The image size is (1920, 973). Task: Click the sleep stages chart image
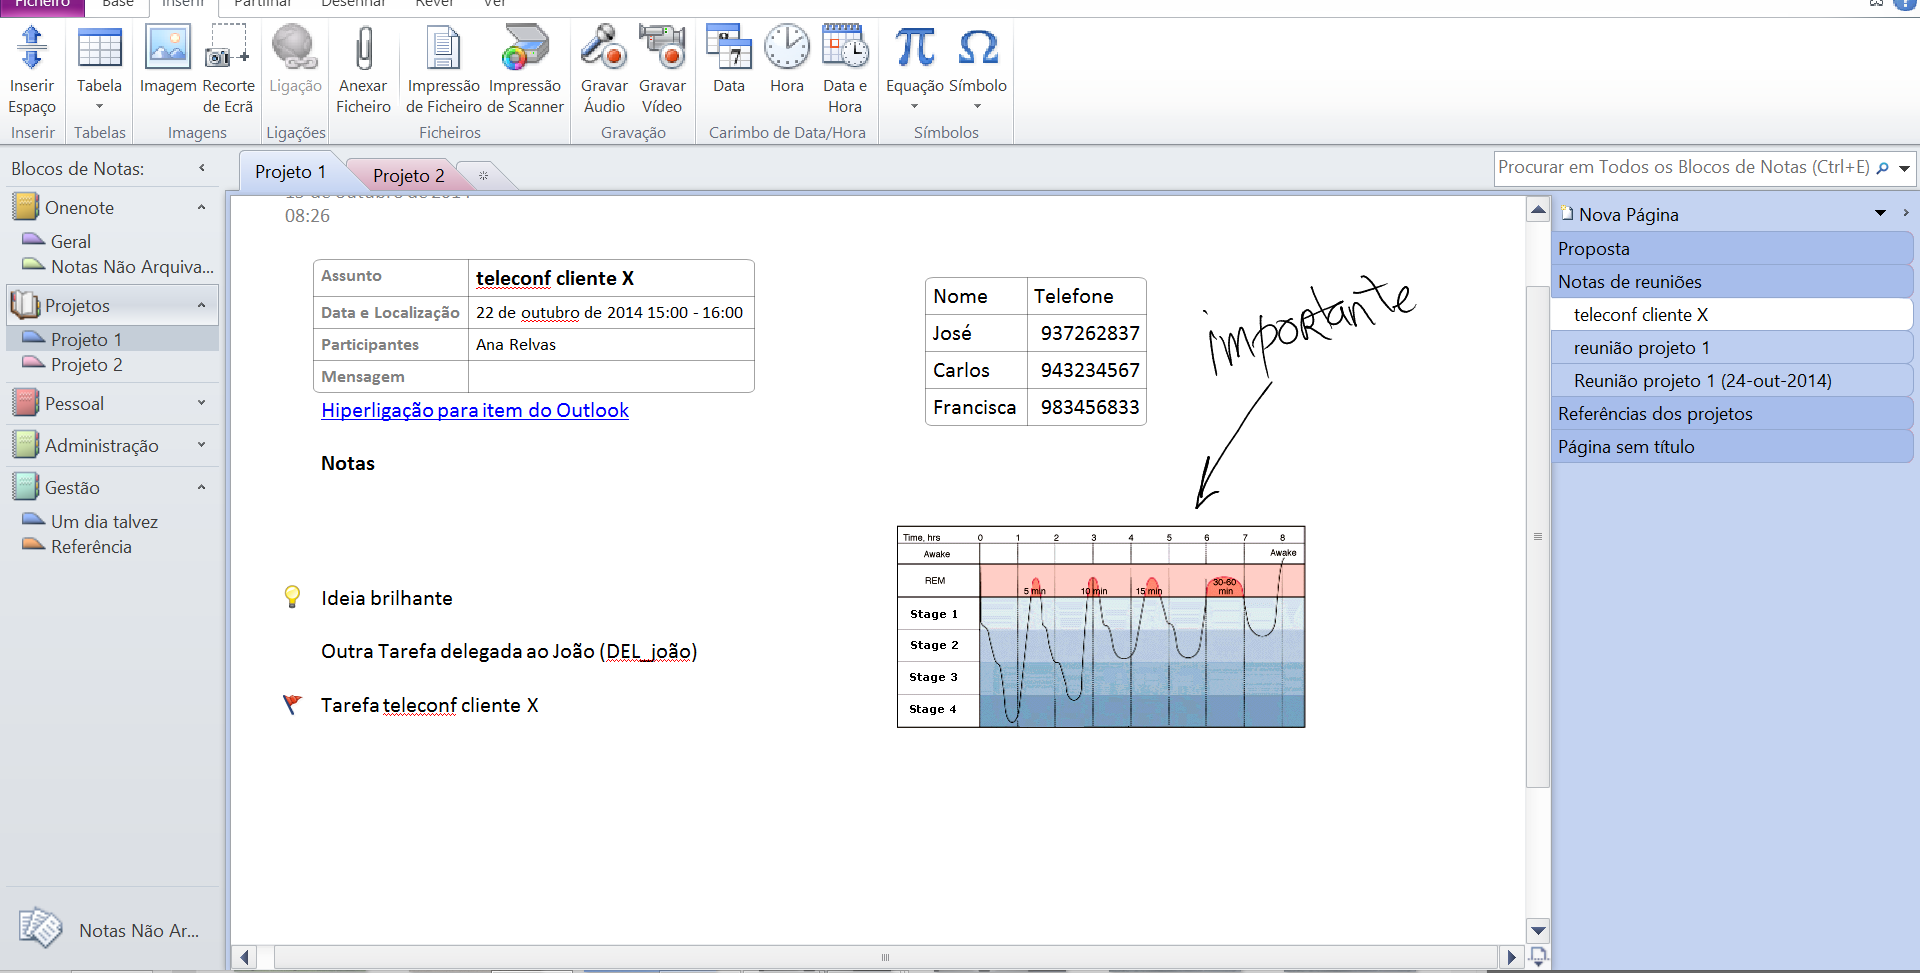tap(1101, 626)
